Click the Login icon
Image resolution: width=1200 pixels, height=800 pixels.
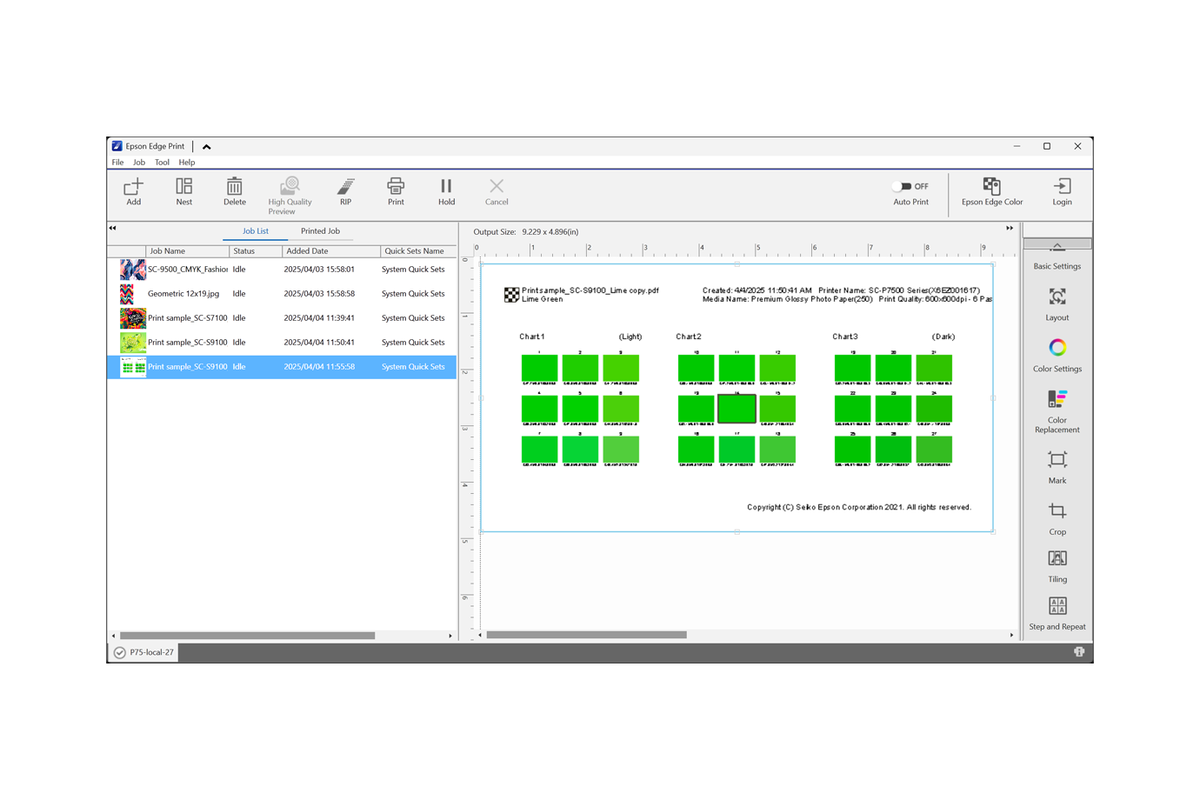tap(1062, 186)
